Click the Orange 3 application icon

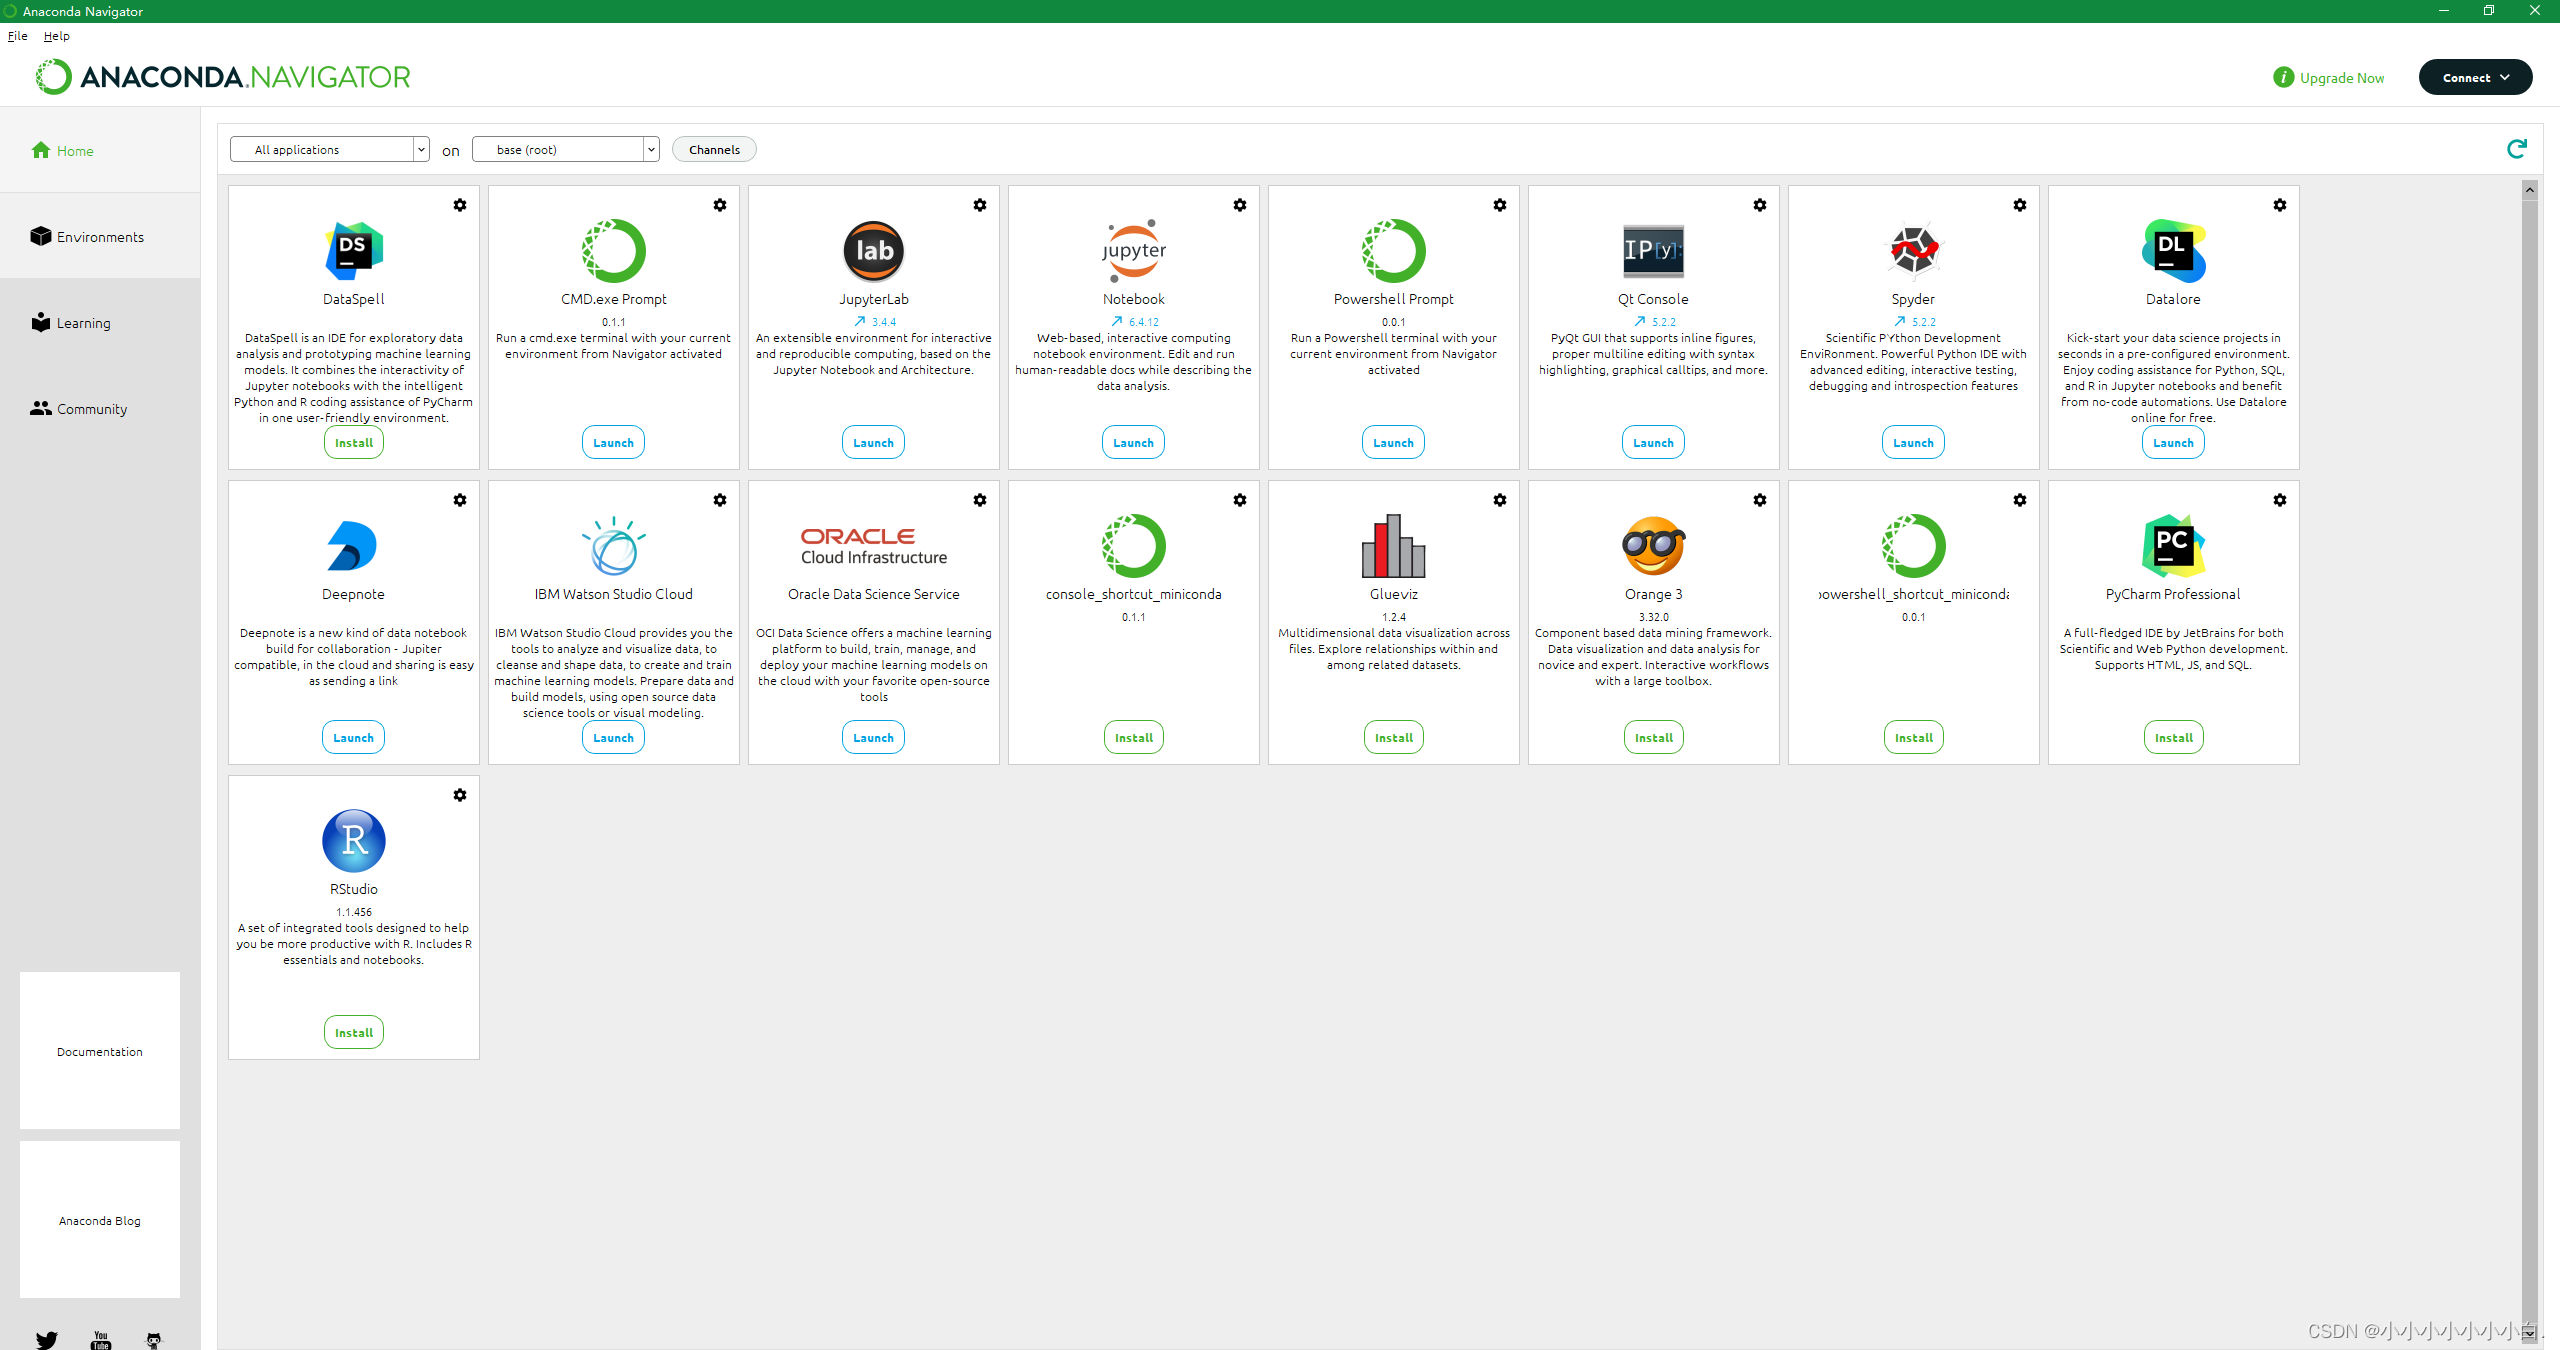pos(1652,544)
